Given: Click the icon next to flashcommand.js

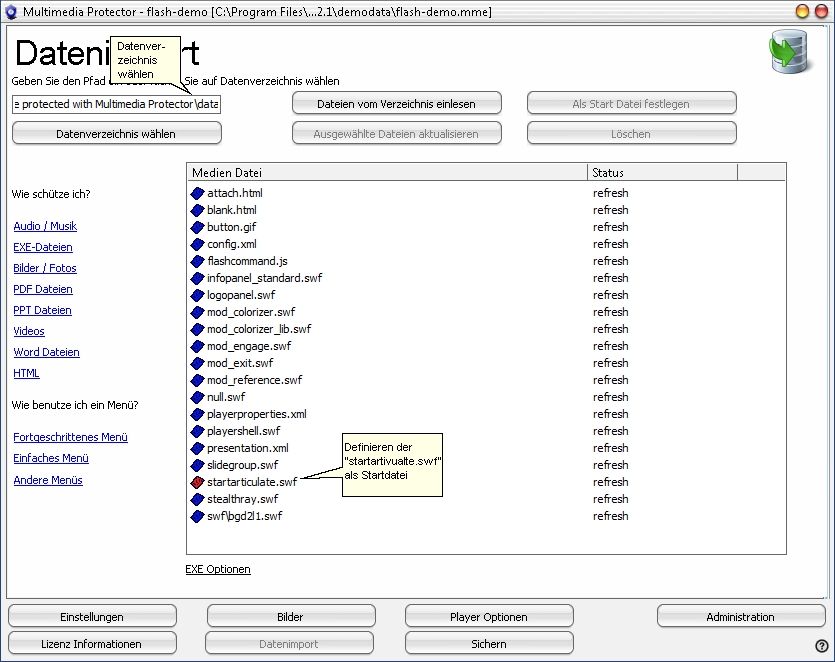Looking at the screenshot, I should pos(197,261).
